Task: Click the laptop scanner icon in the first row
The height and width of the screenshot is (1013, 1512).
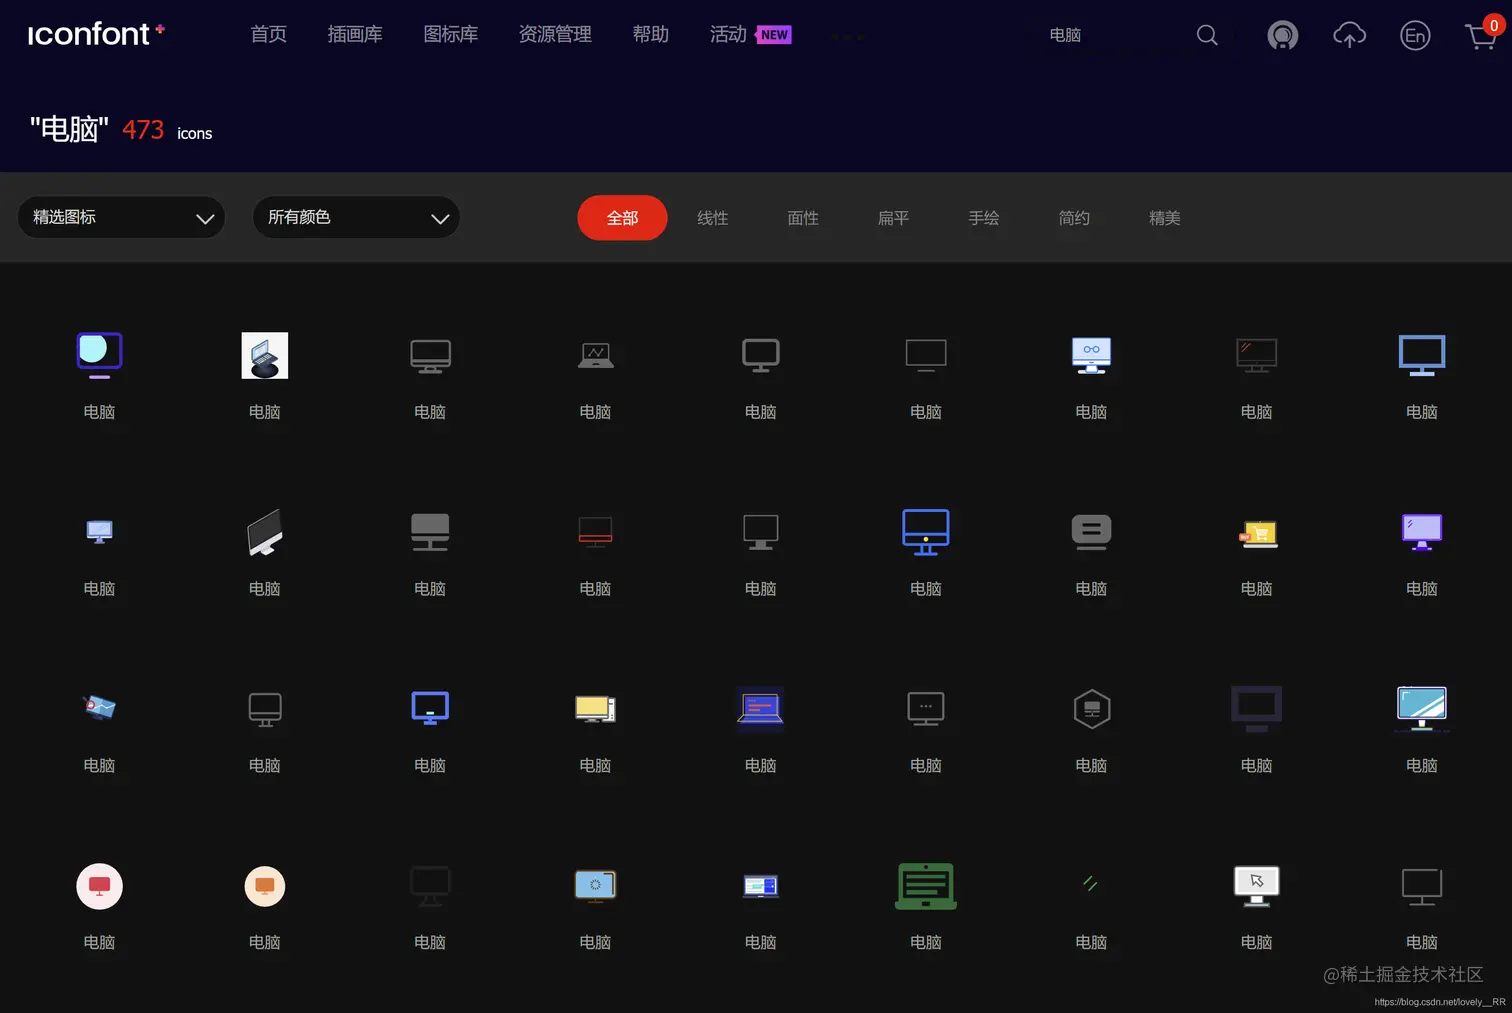Action: [264, 355]
